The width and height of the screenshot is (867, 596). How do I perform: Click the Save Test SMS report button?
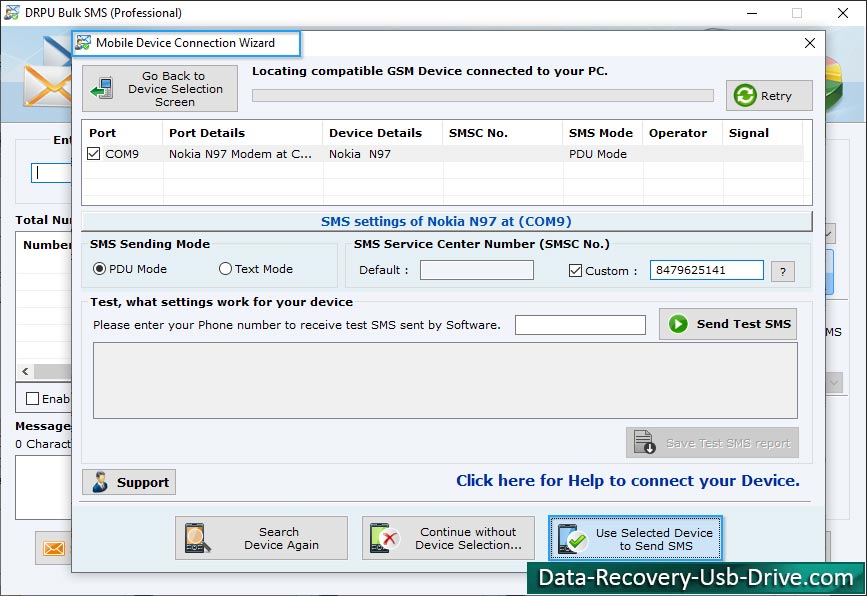pyautogui.click(x=712, y=442)
